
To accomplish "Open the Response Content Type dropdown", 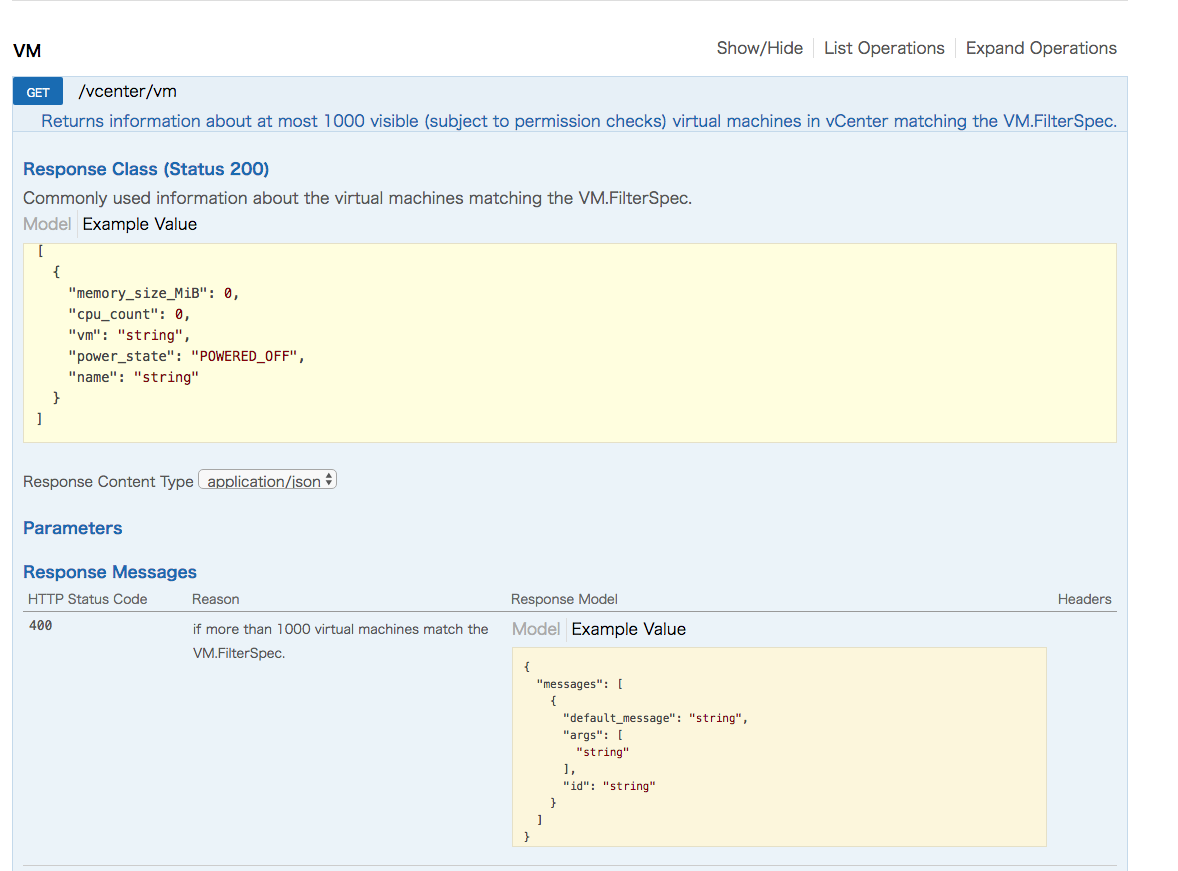I will pos(266,480).
